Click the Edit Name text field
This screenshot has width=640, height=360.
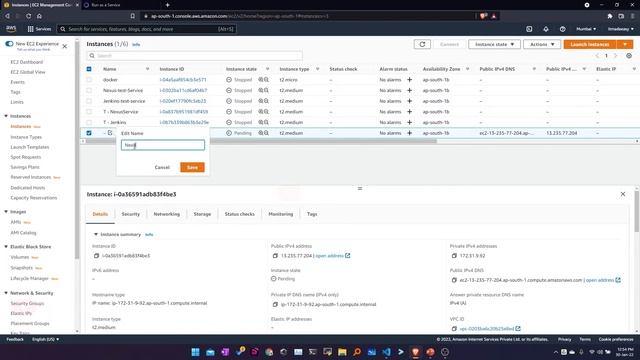pyautogui.click(x=163, y=145)
